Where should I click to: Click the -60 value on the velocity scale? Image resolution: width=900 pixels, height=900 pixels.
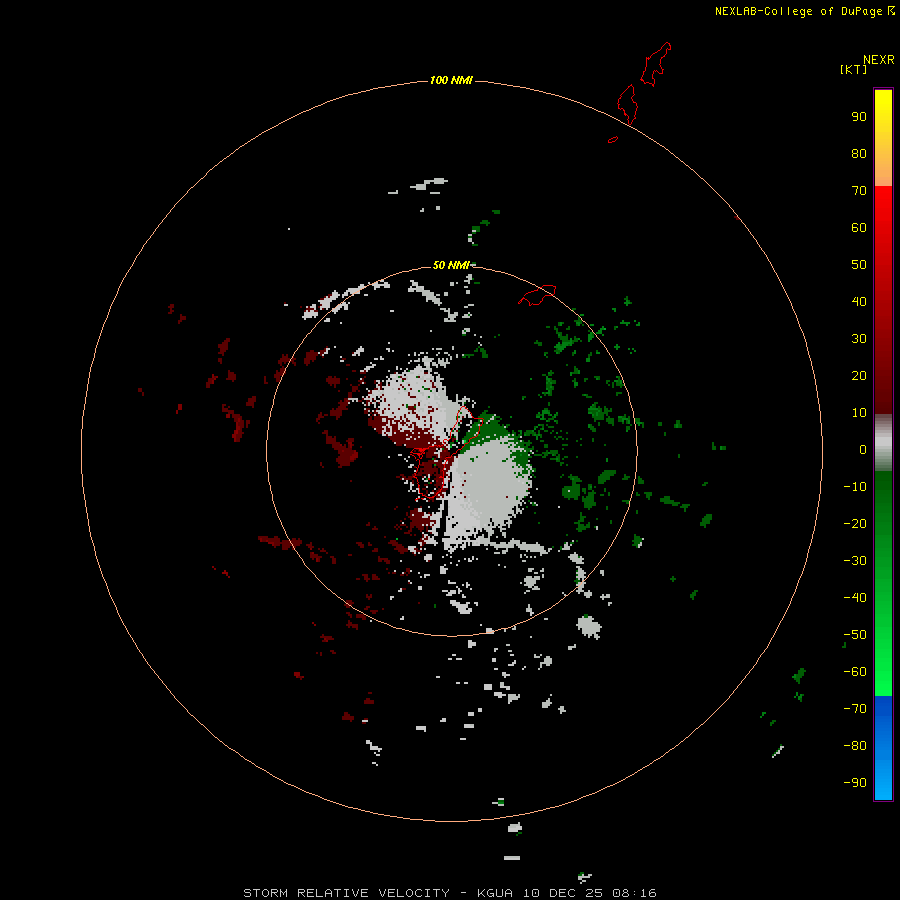pos(855,672)
